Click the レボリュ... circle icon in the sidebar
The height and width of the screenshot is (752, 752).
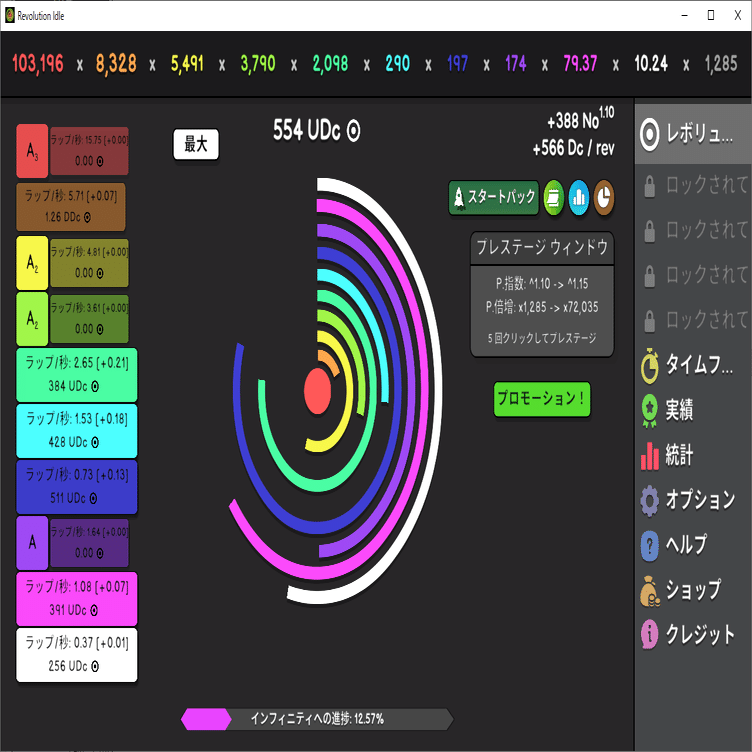[649, 135]
